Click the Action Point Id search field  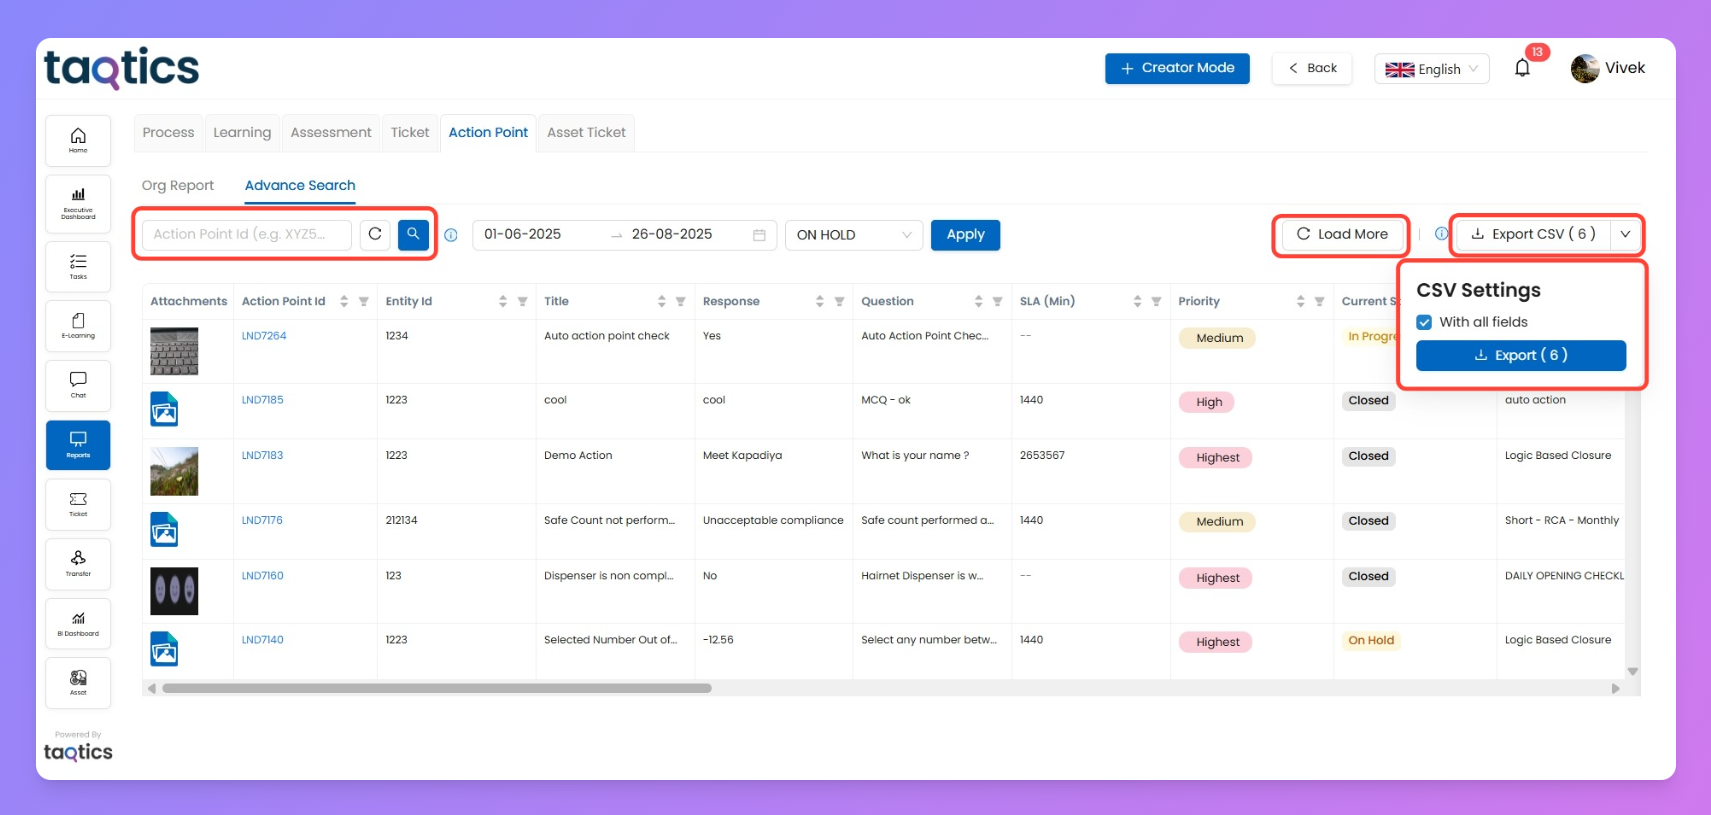[246, 234]
